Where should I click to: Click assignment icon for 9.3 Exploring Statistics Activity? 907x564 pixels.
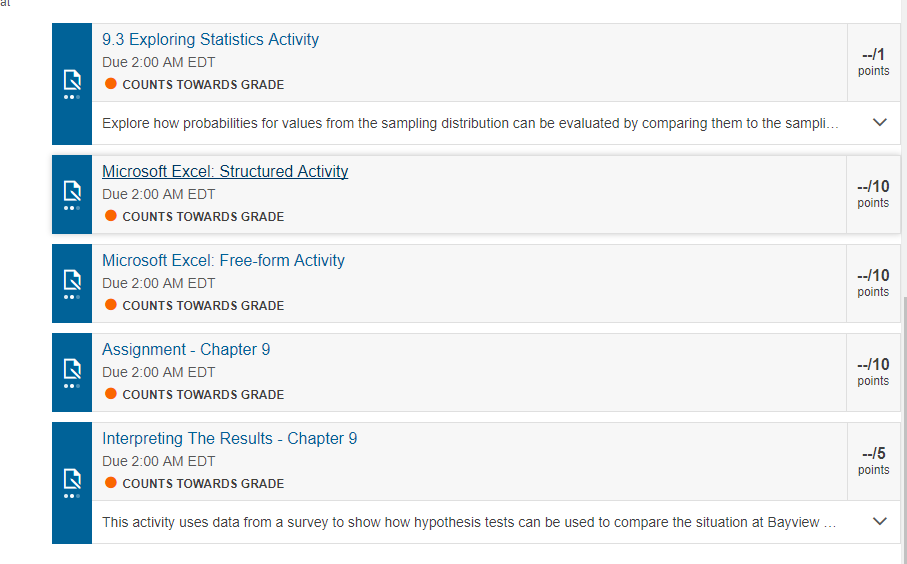click(x=72, y=84)
